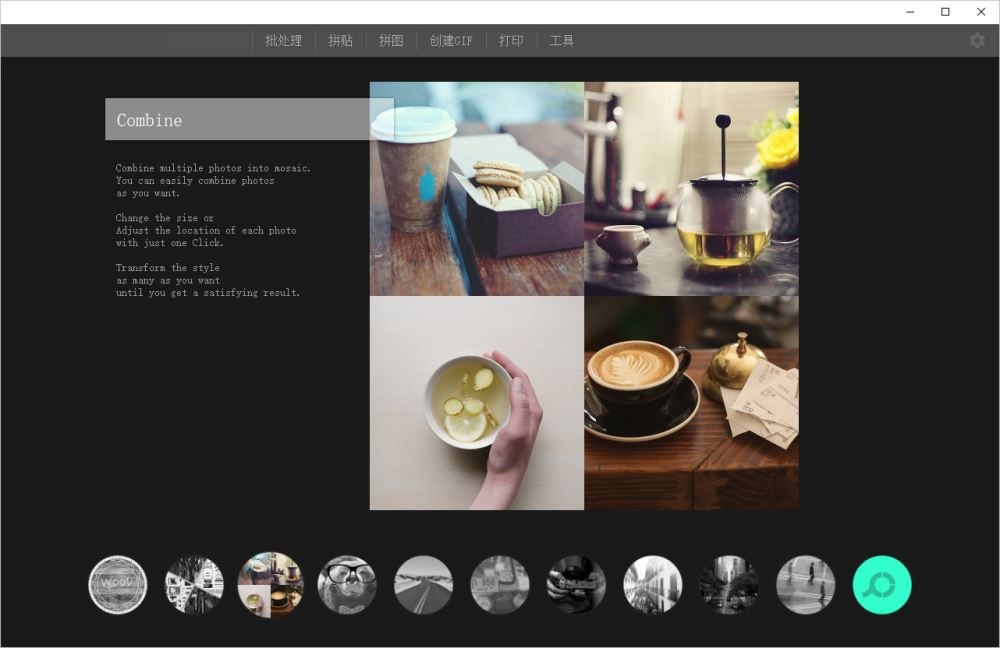This screenshot has height=648, width=1000.
Task: Select the hands holding camera circle thumbnail
Action: pyautogui.click(x=577, y=585)
